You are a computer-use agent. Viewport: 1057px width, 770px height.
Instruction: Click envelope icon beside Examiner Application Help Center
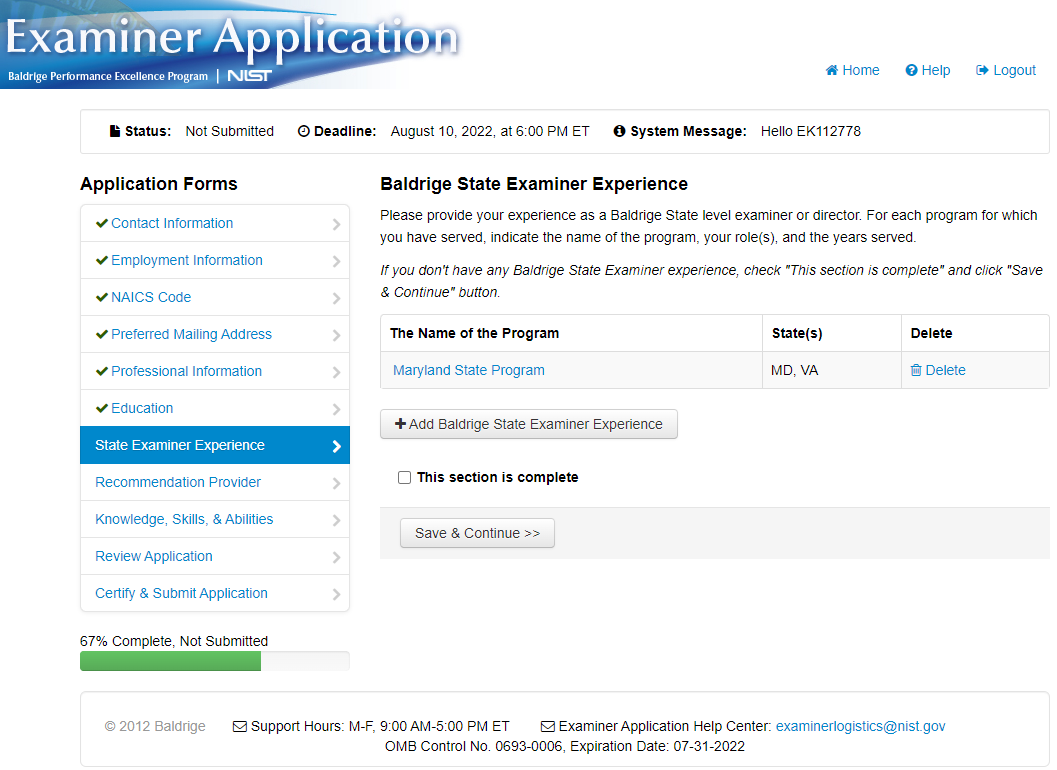click(x=548, y=727)
